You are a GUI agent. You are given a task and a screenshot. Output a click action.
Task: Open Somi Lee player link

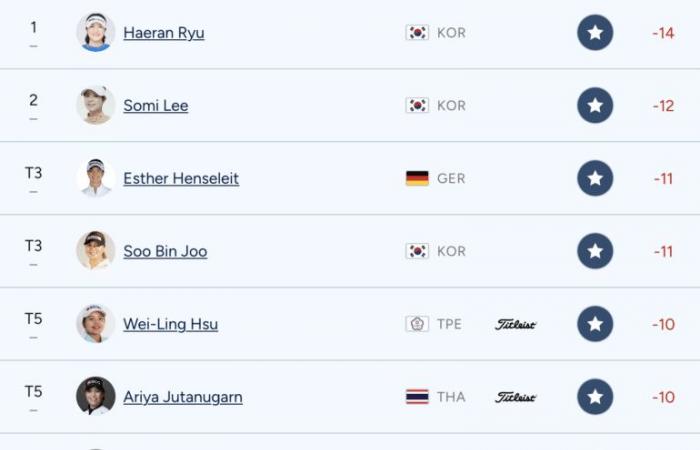(156, 105)
